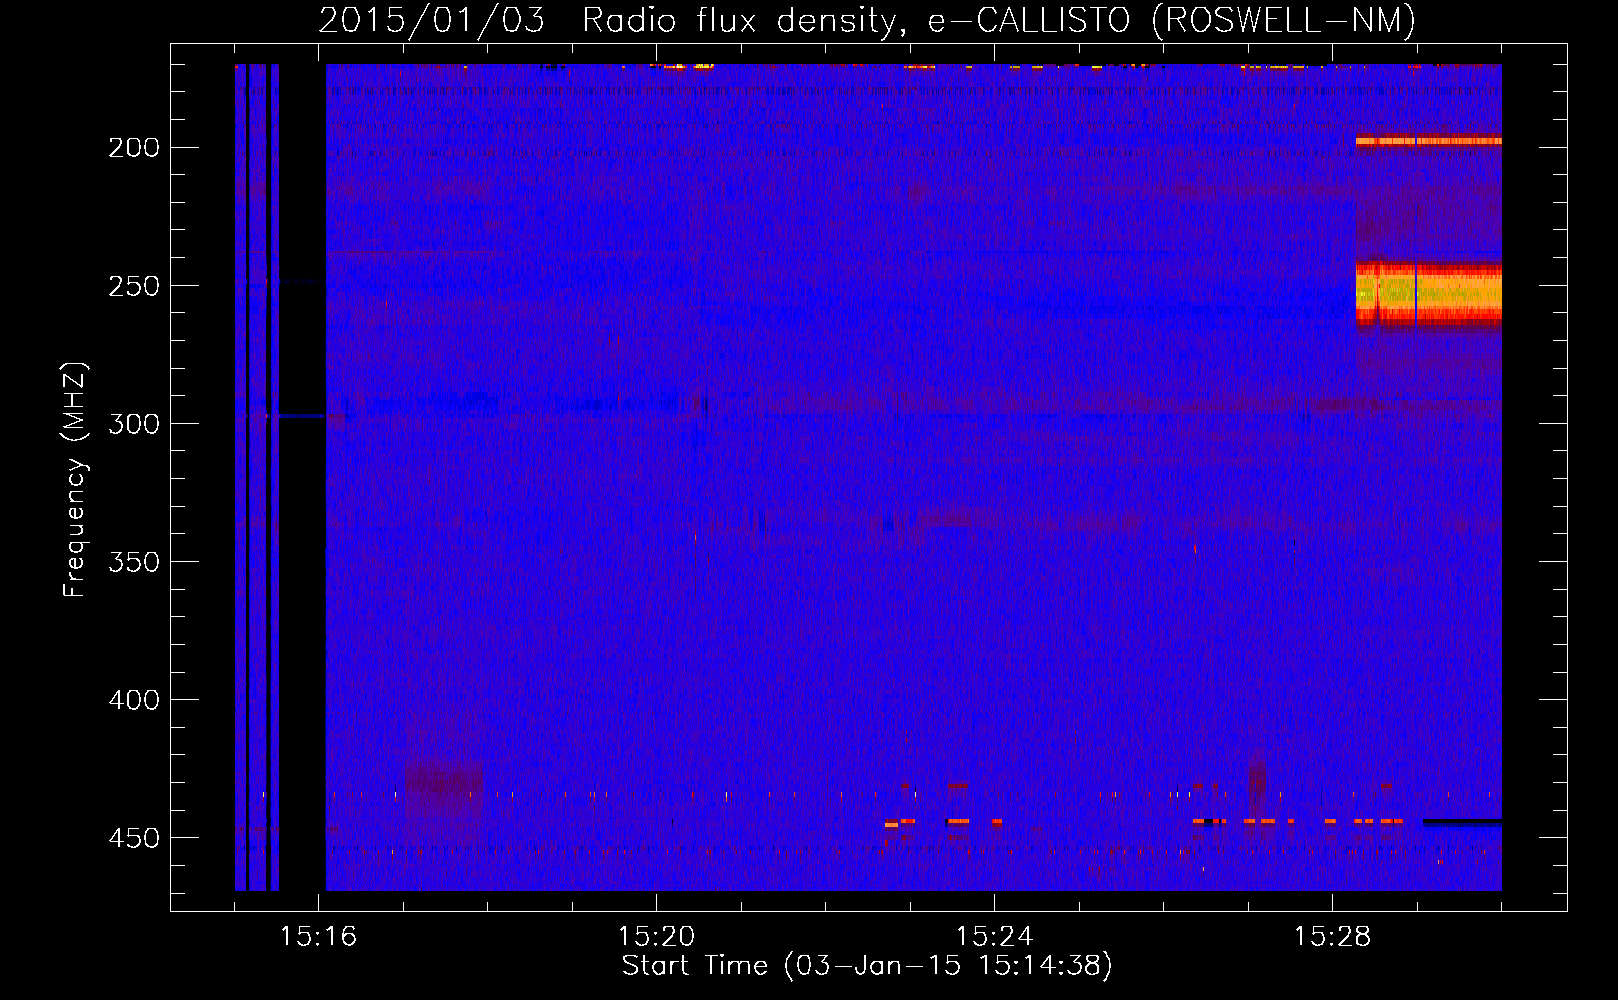This screenshot has width=1618, height=1000.
Task: Click the 200 frequency tick label
Action: (x=134, y=148)
